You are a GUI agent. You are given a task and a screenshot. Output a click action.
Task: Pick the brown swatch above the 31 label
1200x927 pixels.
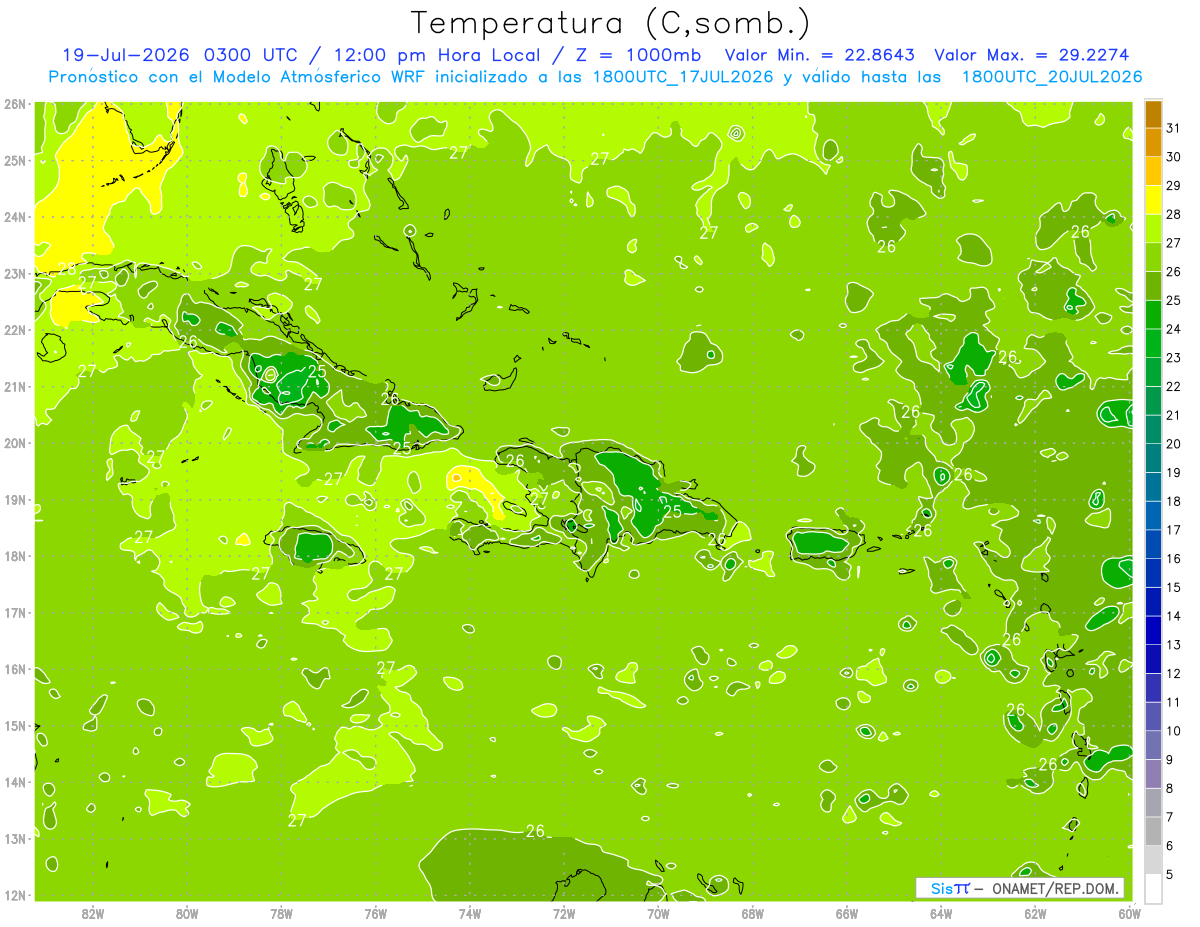[x=1153, y=114]
